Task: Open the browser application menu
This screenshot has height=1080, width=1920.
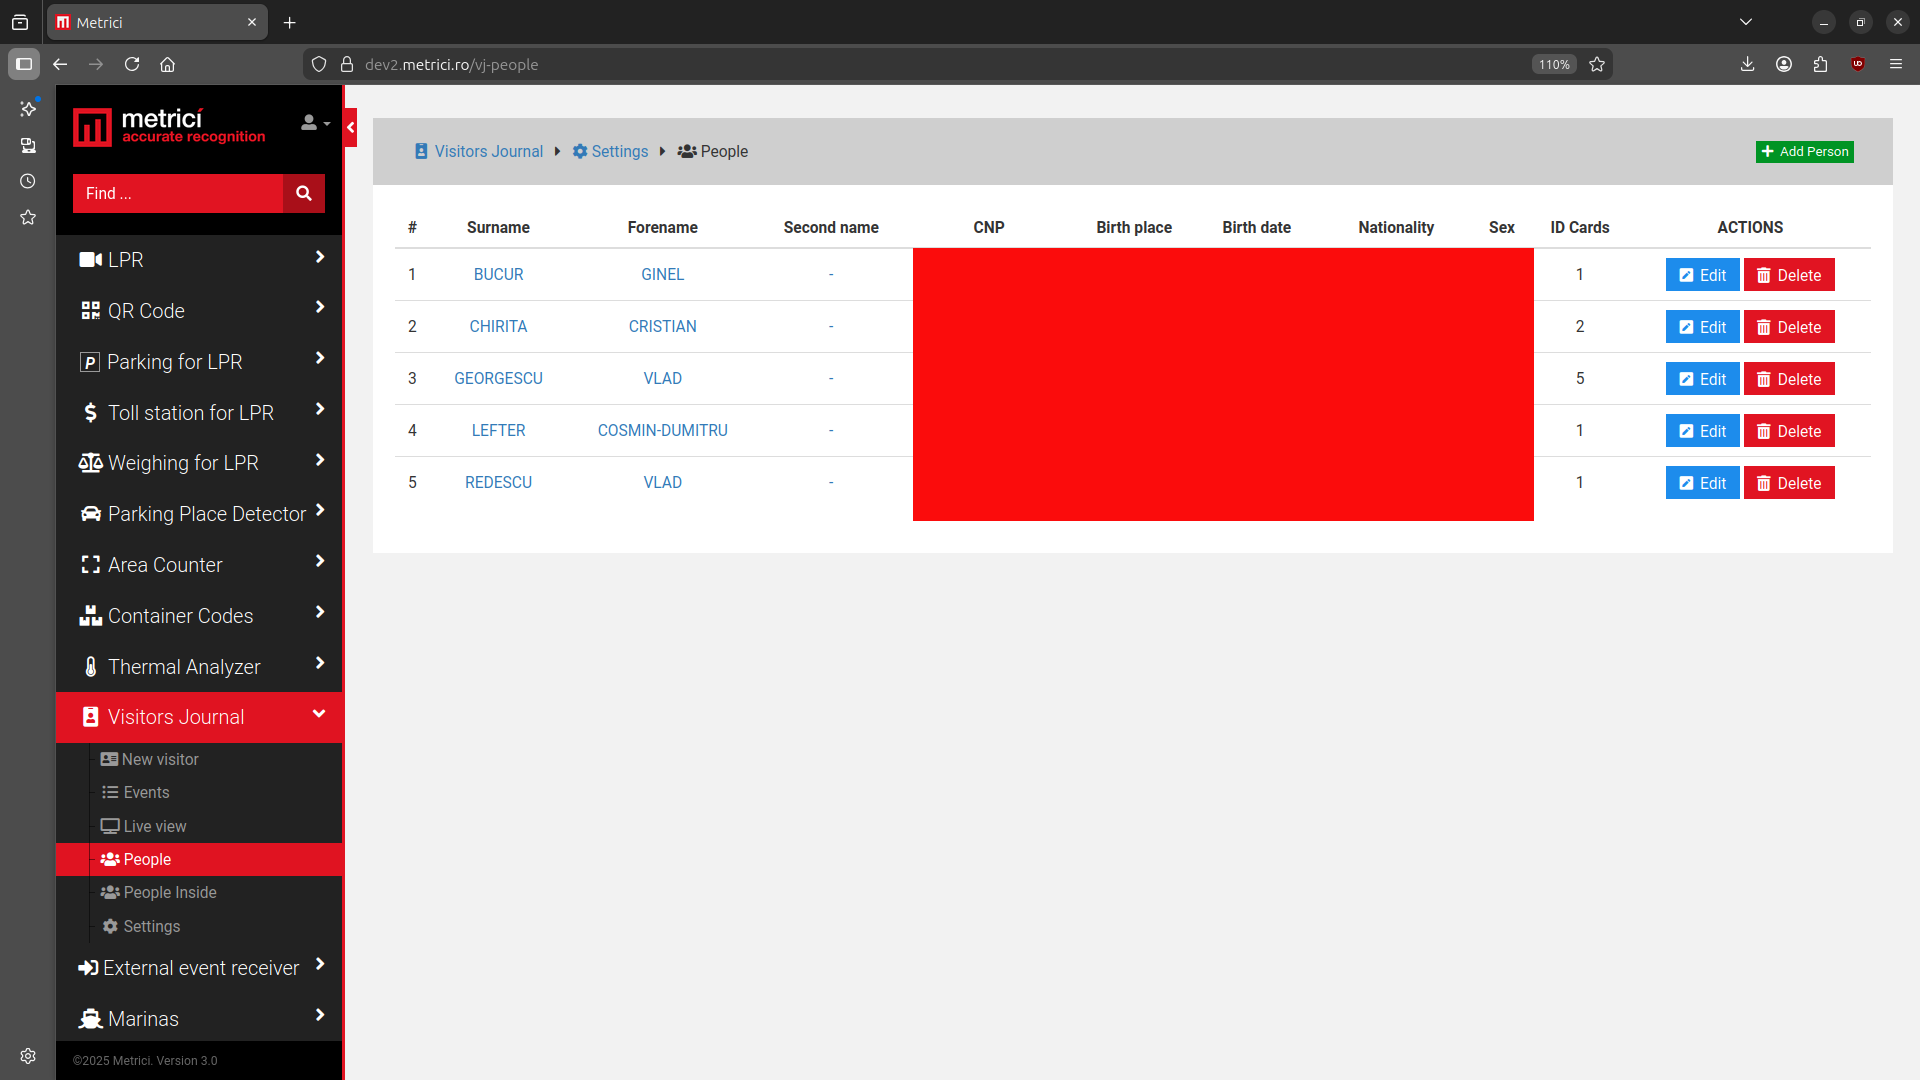Action: [x=1896, y=64]
